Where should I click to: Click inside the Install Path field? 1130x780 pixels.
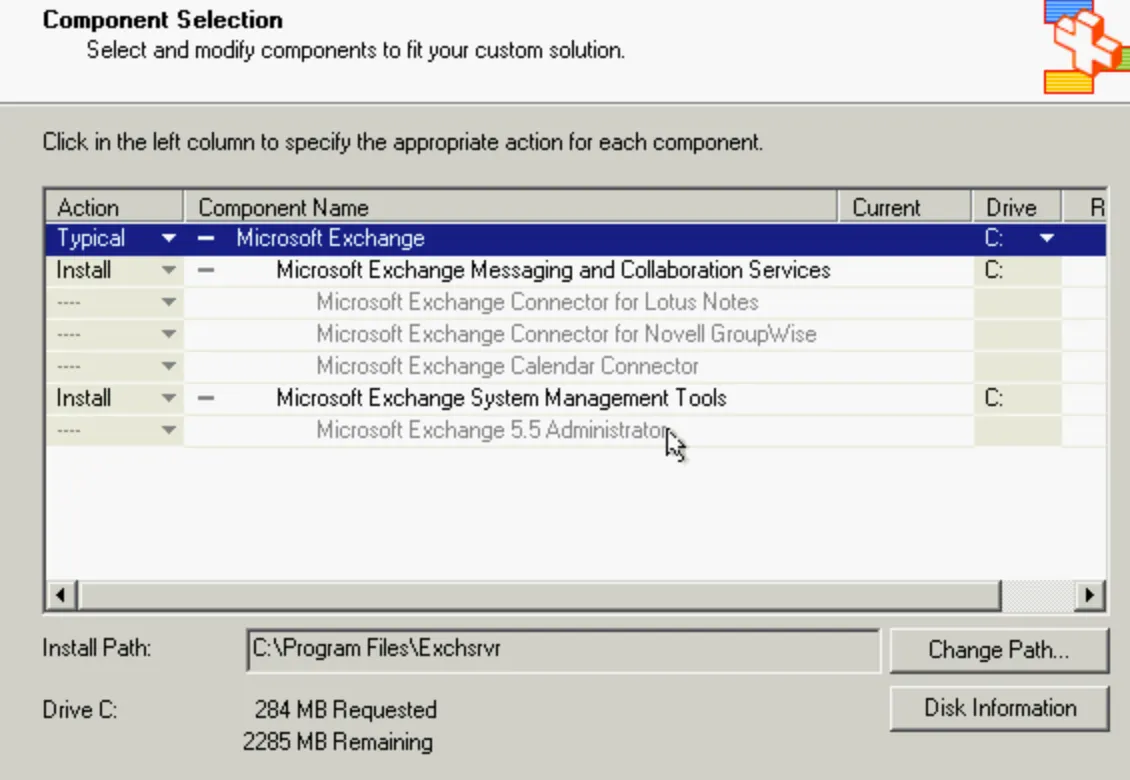(560, 650)
